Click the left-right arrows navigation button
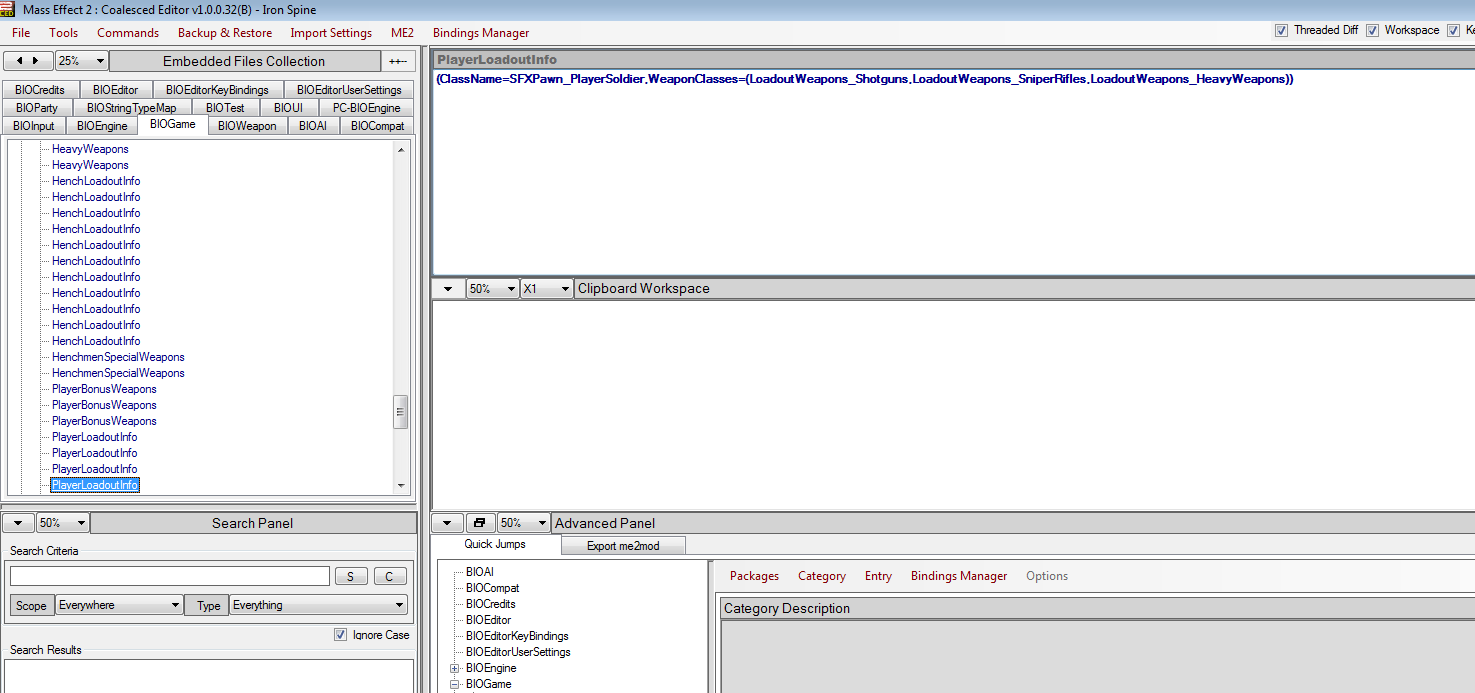 pyautogui.click(x=28, y=61)
